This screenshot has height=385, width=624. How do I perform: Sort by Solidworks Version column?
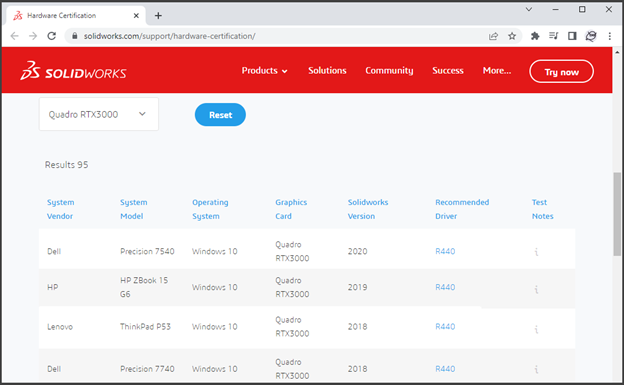368,209
